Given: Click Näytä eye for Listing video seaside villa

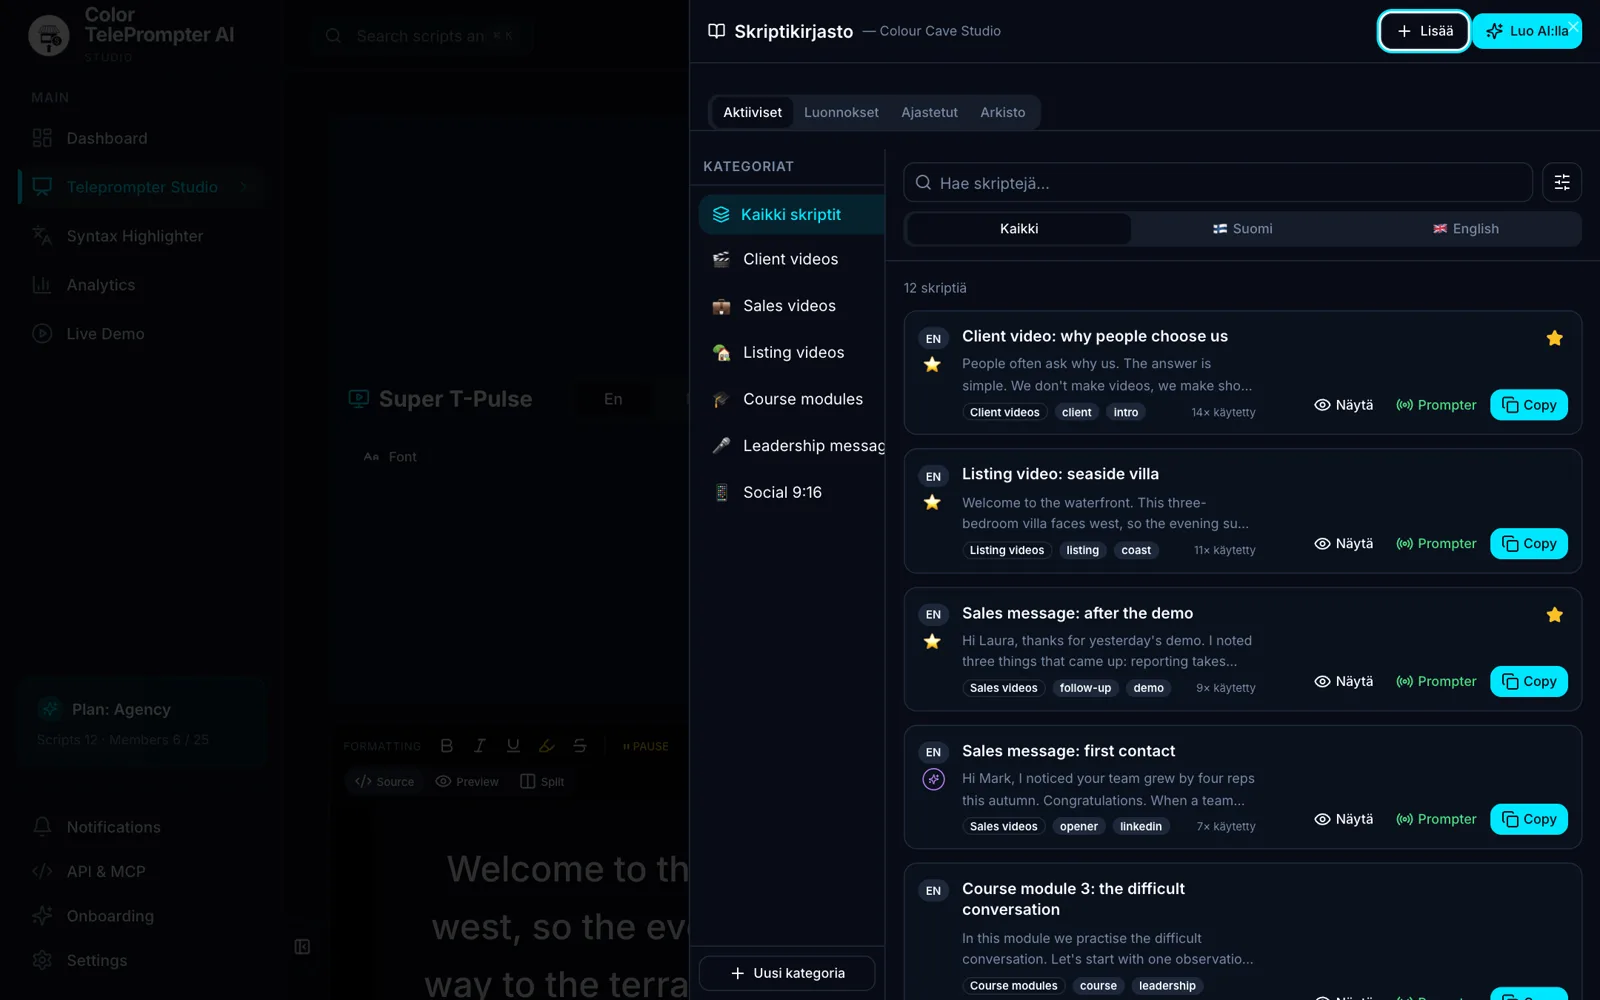Looking at the screenshot, I should [1343, 544].
